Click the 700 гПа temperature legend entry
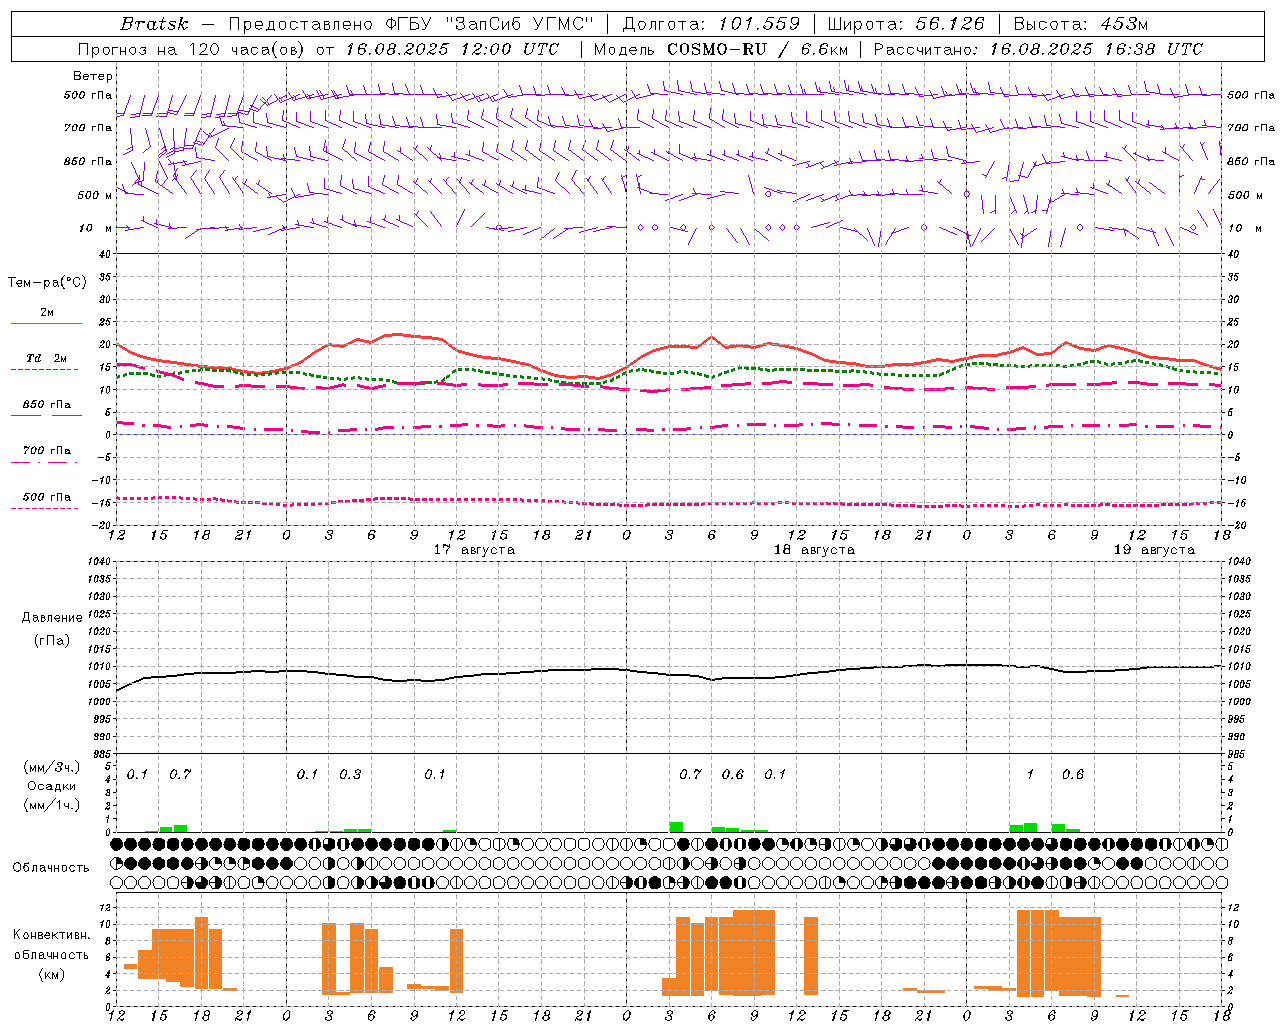This screenshot has width=1280, height=1024. (47, 450)
